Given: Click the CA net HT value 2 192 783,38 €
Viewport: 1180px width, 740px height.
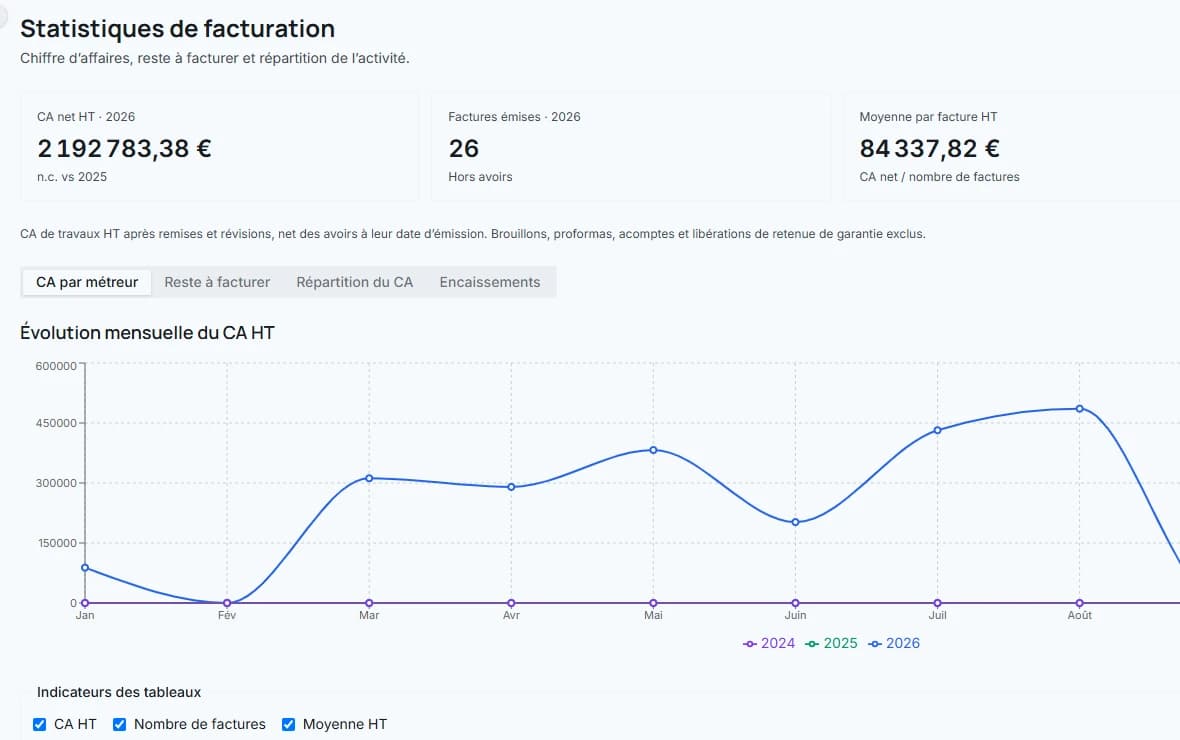Looking at the screenshot, I should [124, 148].
